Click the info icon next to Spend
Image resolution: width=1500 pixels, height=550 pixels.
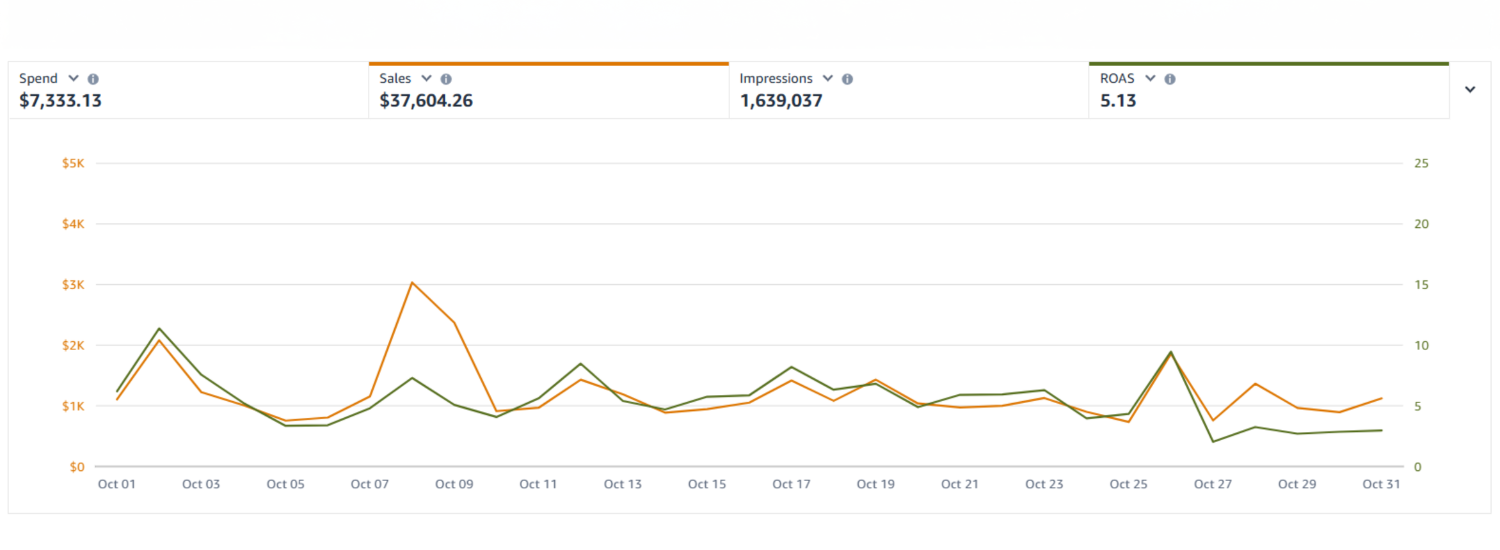click(x=93, y=79)
